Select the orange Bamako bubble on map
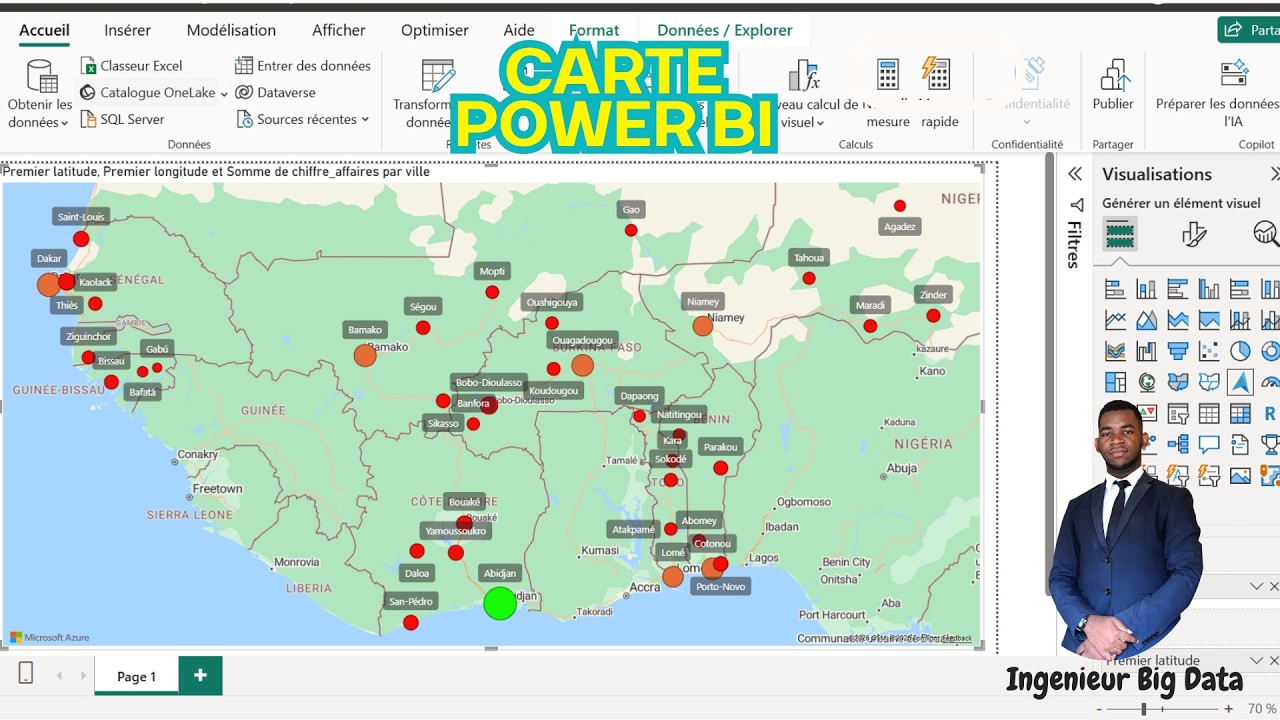 click(365, 355)
